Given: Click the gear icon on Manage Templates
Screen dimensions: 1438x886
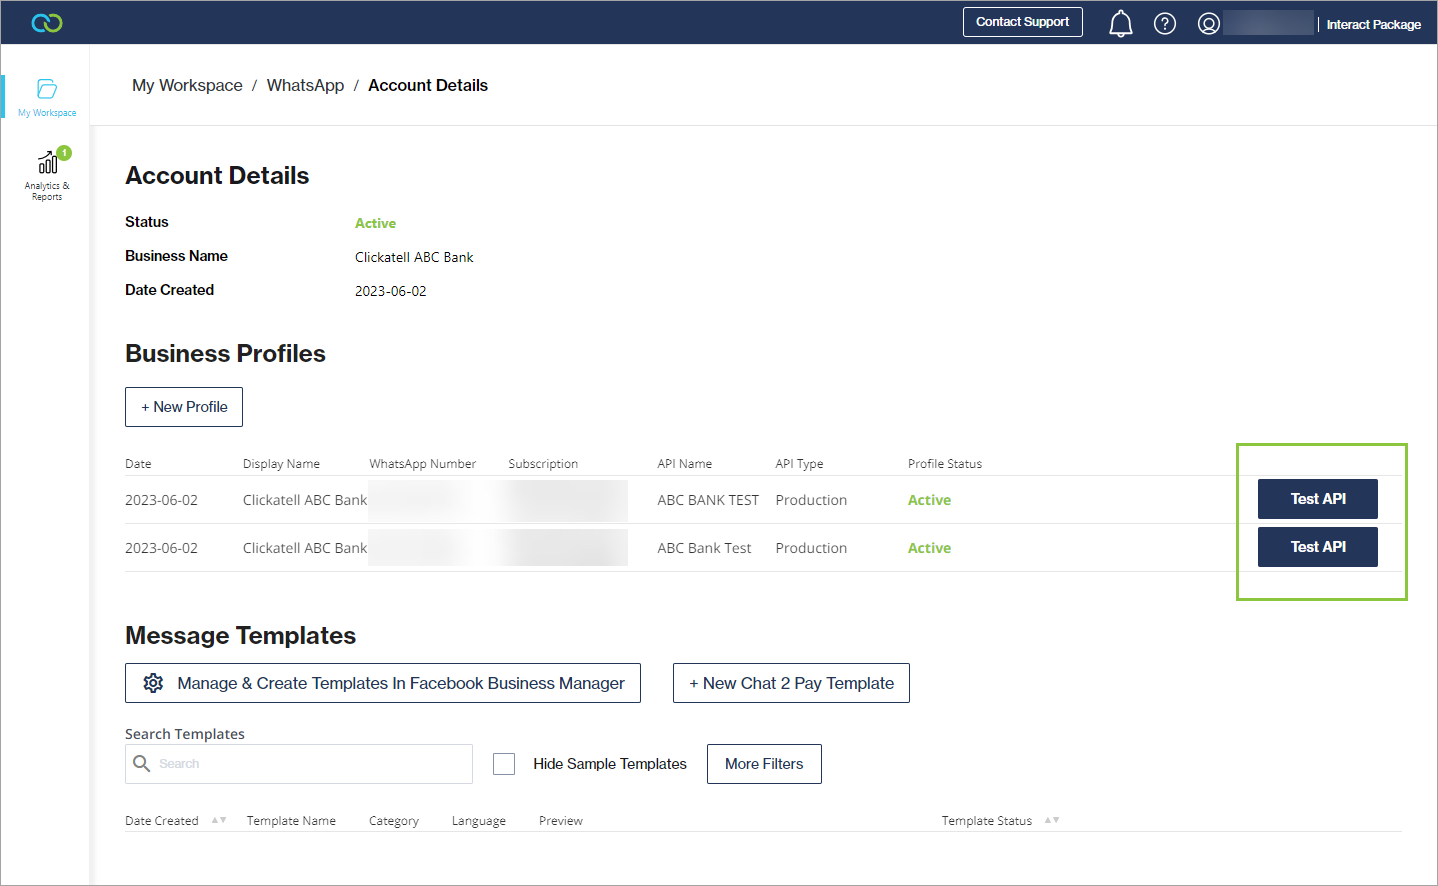Looking at the screenshot, I should pyautogui.click(x=153, y=683).
